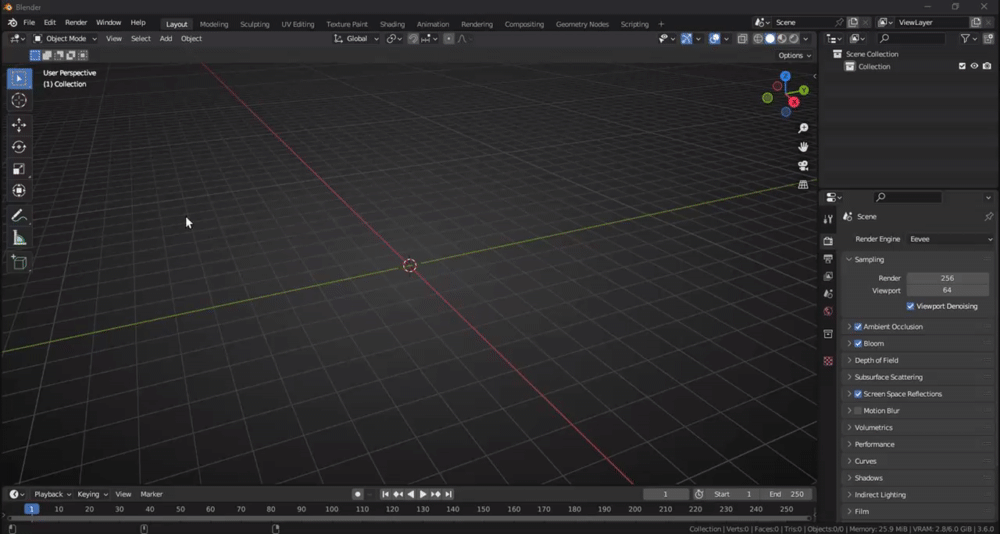Open the Object Mode dropdown
This screenshot has width=1000, height=534.
[65, 39]
